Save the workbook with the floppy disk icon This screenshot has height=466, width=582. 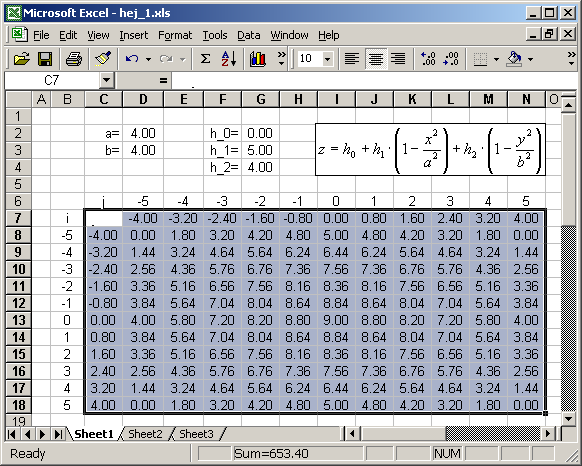45,59
